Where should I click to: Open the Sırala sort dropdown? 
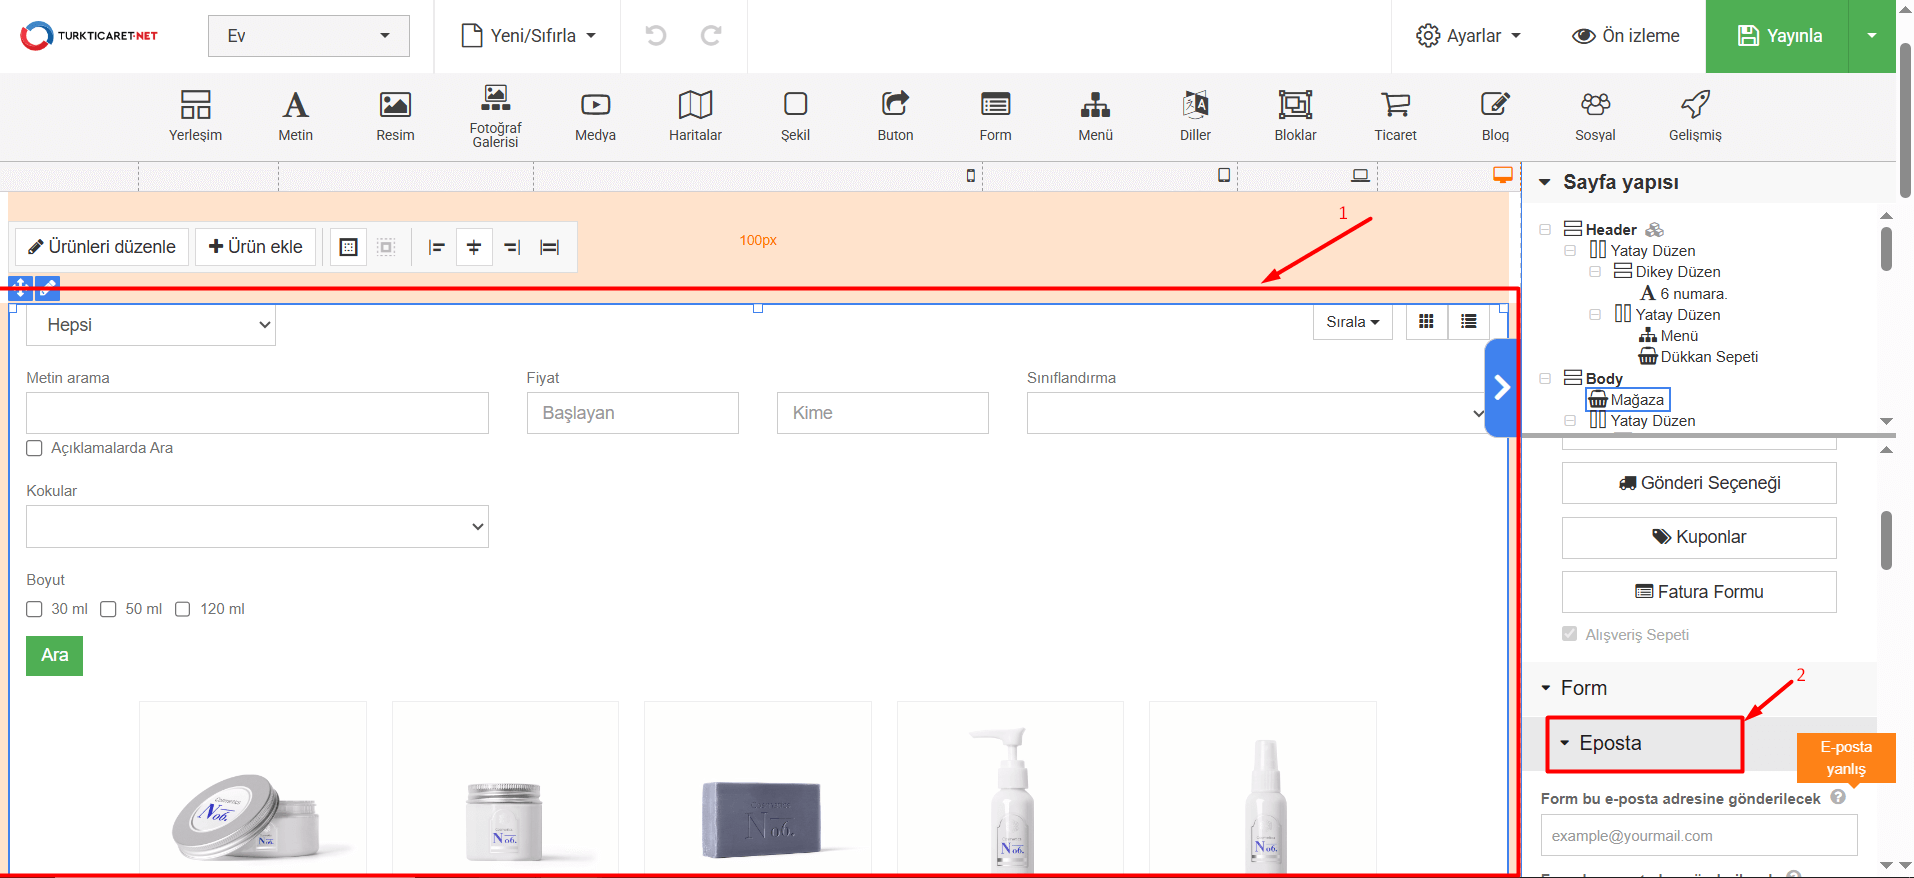[1352, 322]
